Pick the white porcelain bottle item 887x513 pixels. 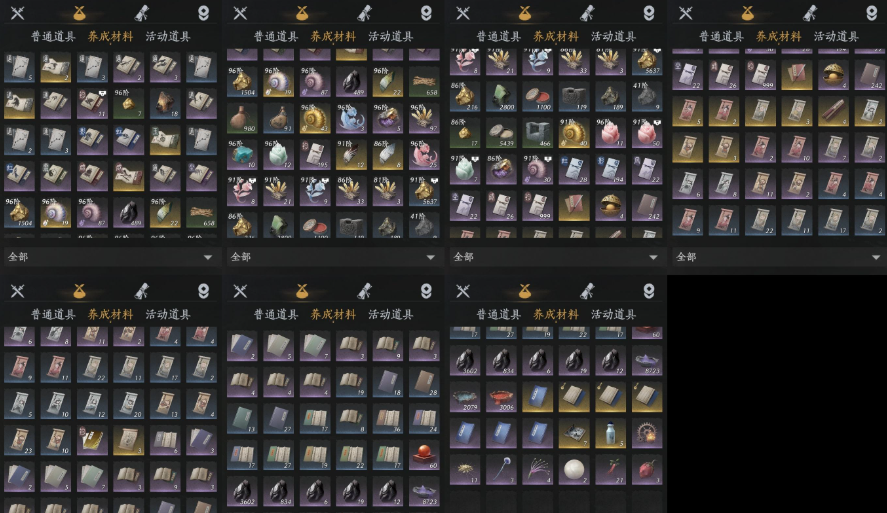point(610,433)
